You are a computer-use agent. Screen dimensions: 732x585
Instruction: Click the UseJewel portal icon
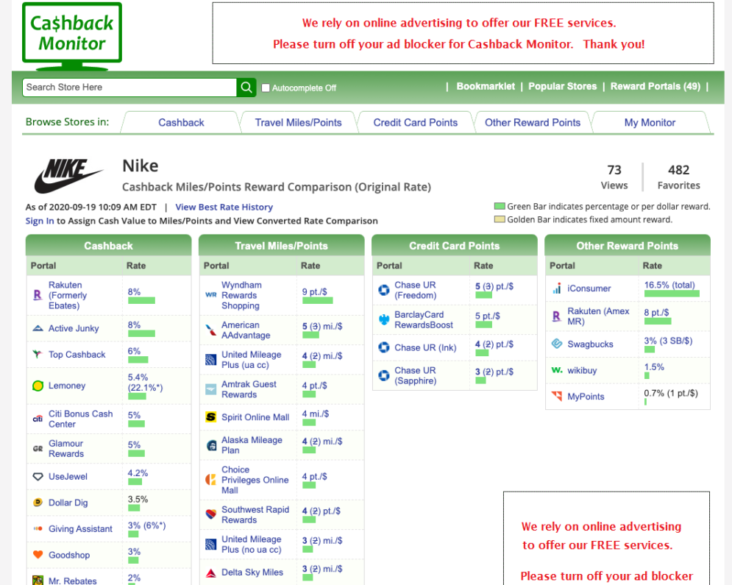(38, 477)
